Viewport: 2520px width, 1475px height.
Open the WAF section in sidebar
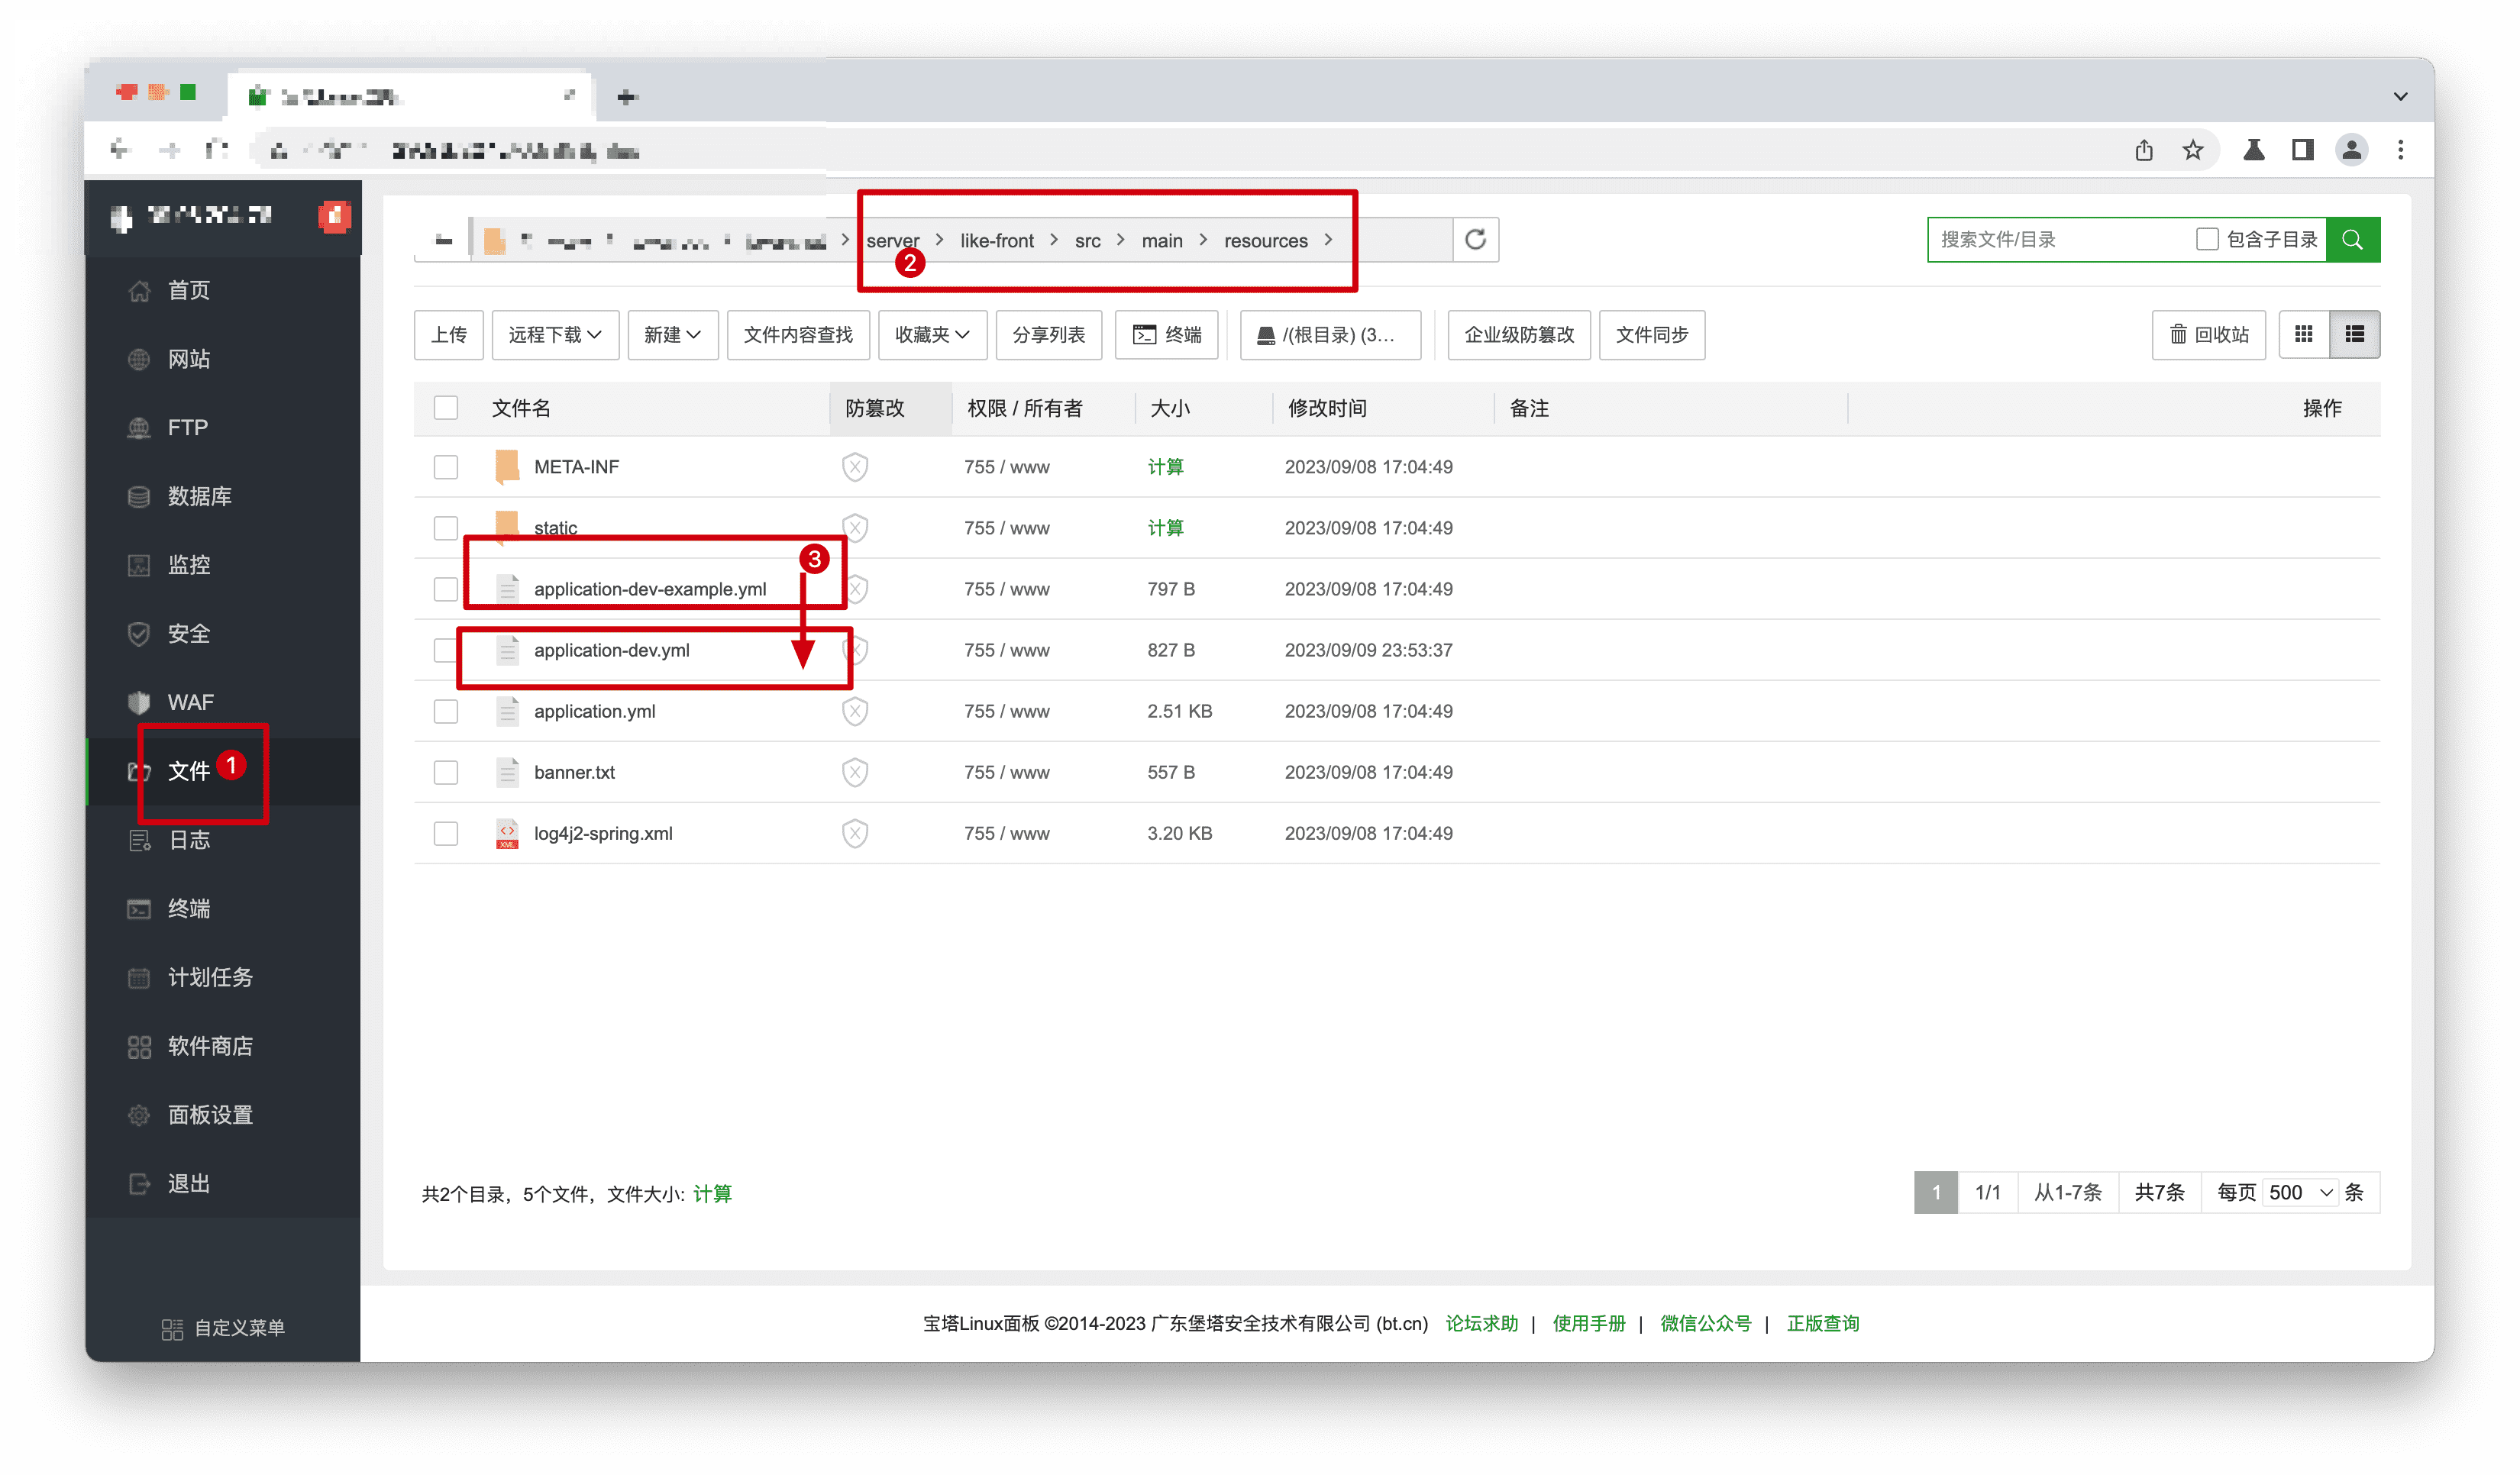(191, 701)
